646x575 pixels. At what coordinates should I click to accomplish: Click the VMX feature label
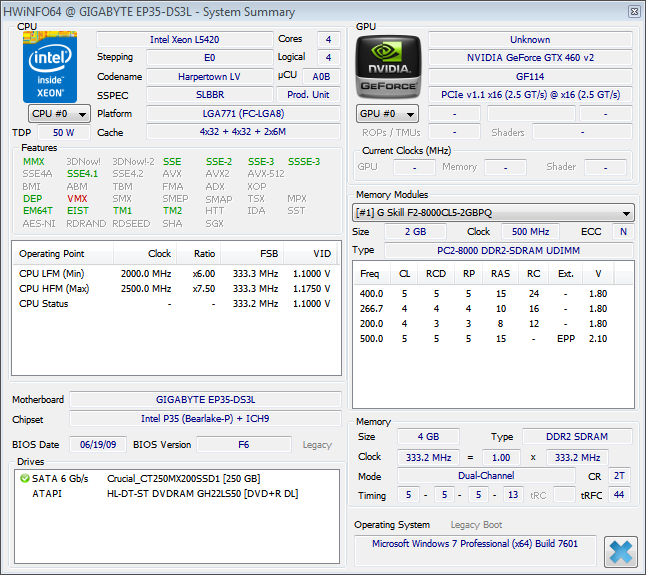pos(77,199)
